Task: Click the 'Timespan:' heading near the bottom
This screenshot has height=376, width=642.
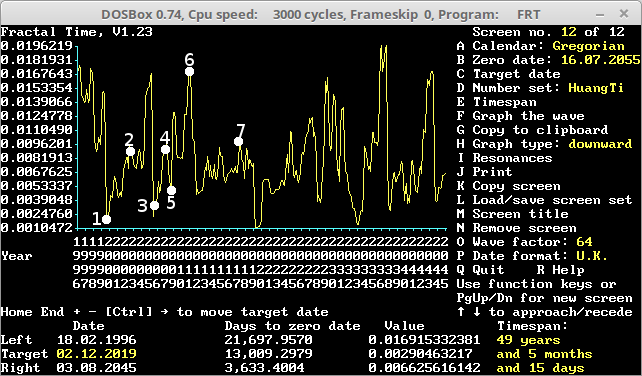Action: pos(532,326)
